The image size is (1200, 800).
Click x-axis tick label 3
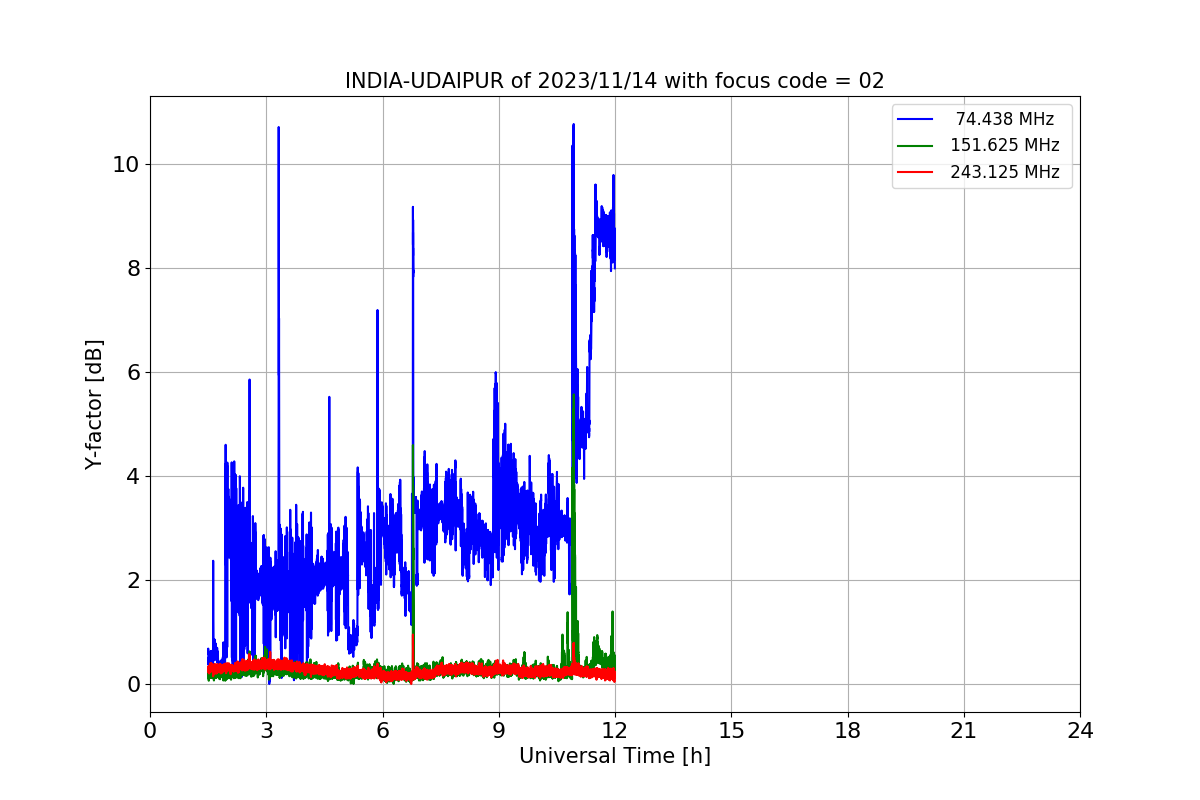[x=266, y=731]
